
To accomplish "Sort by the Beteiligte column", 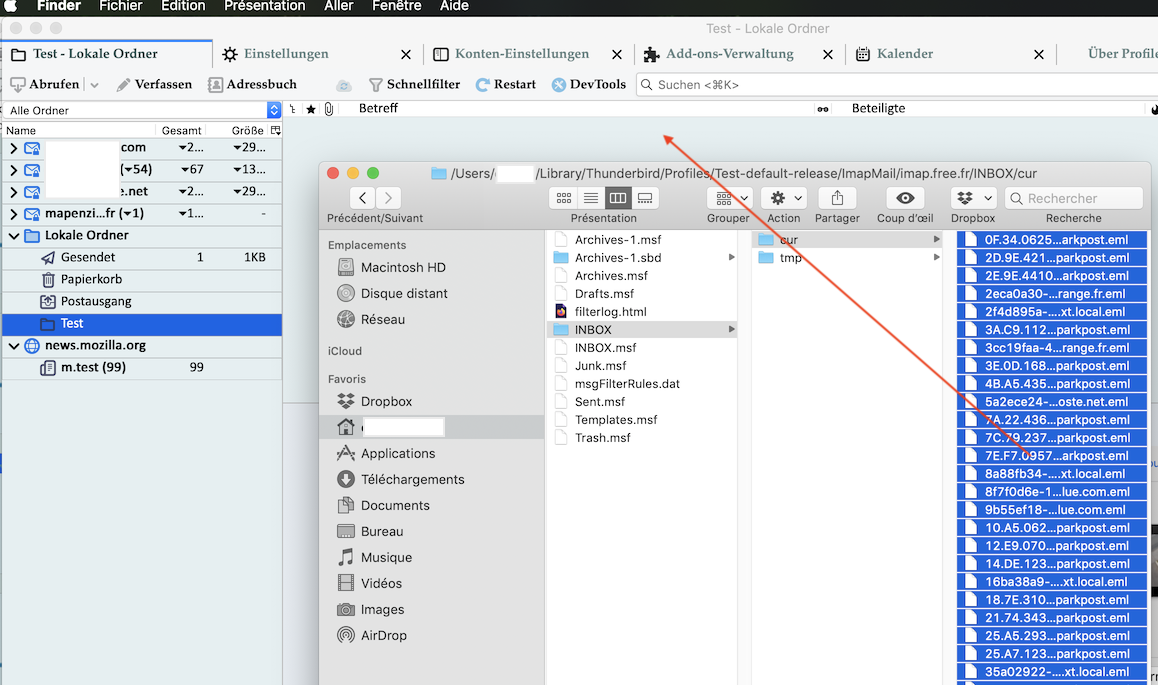I will click(878, 108).
